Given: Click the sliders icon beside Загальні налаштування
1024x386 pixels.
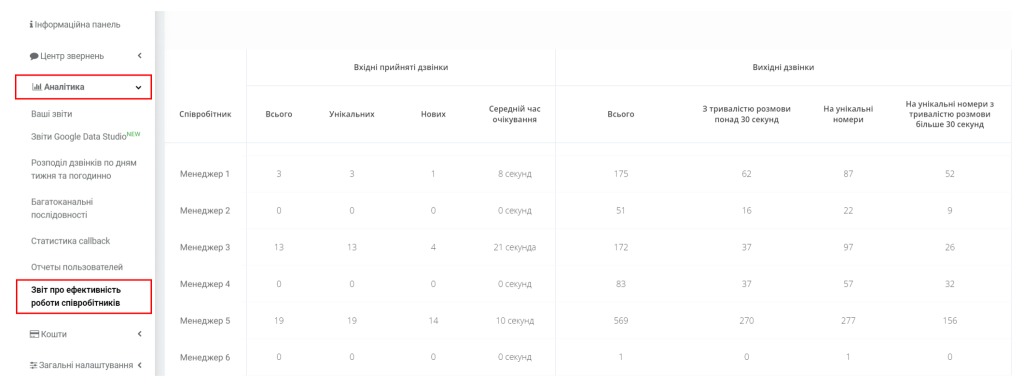Looking at the screenshot, I should (33, 366).
